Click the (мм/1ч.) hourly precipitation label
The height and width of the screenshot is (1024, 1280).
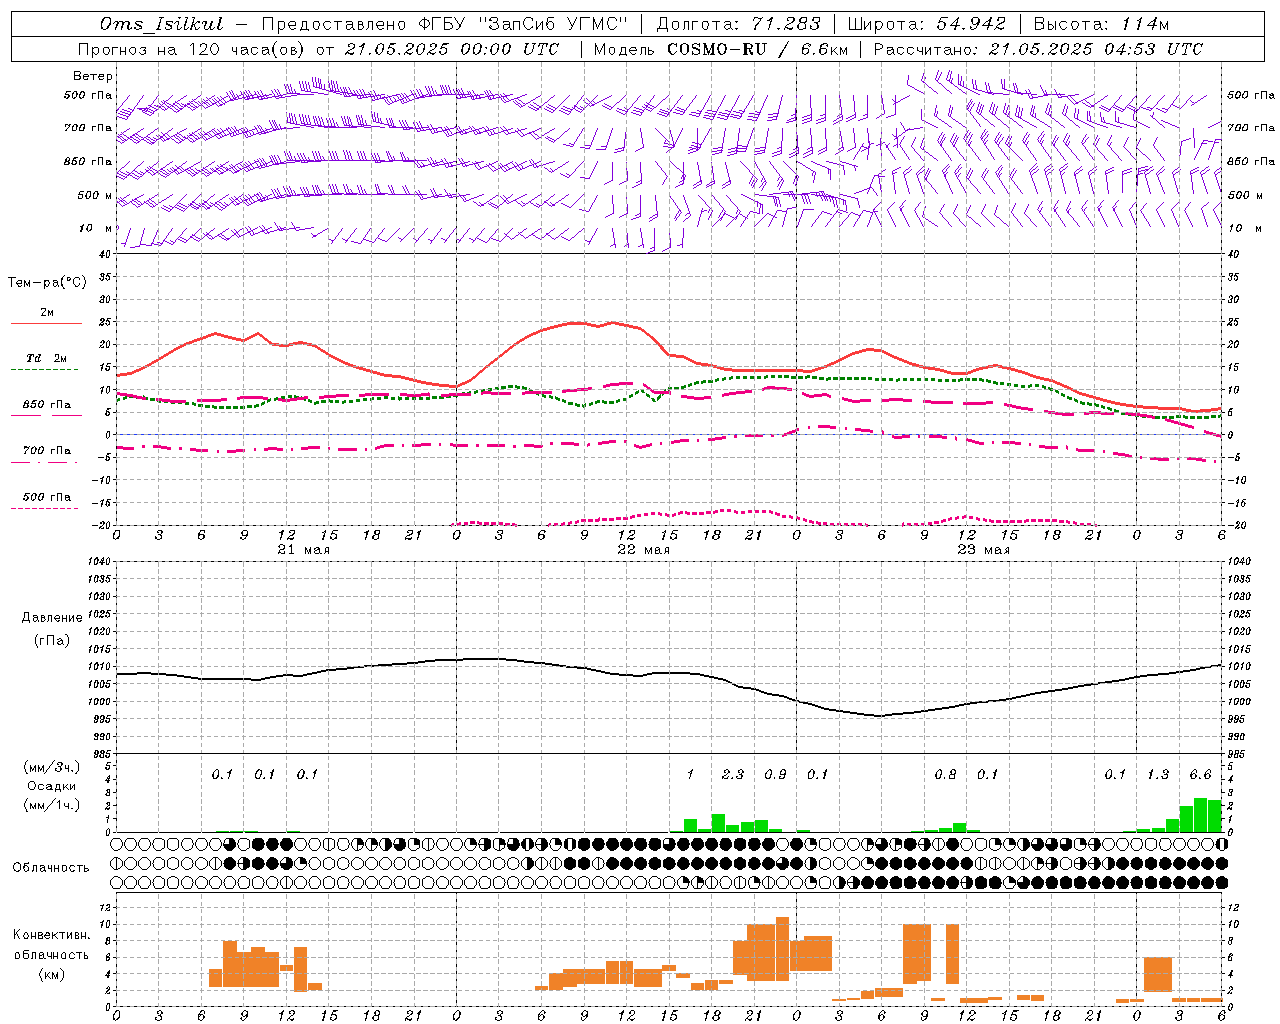[x=52, y=805]
